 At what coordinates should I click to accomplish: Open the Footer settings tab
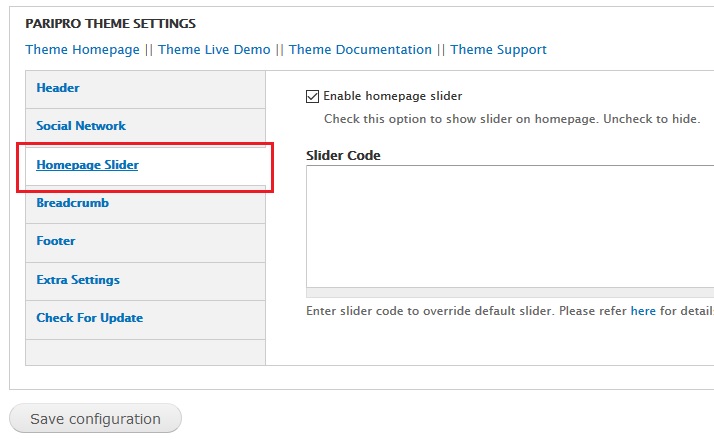[x=56, y=241]
